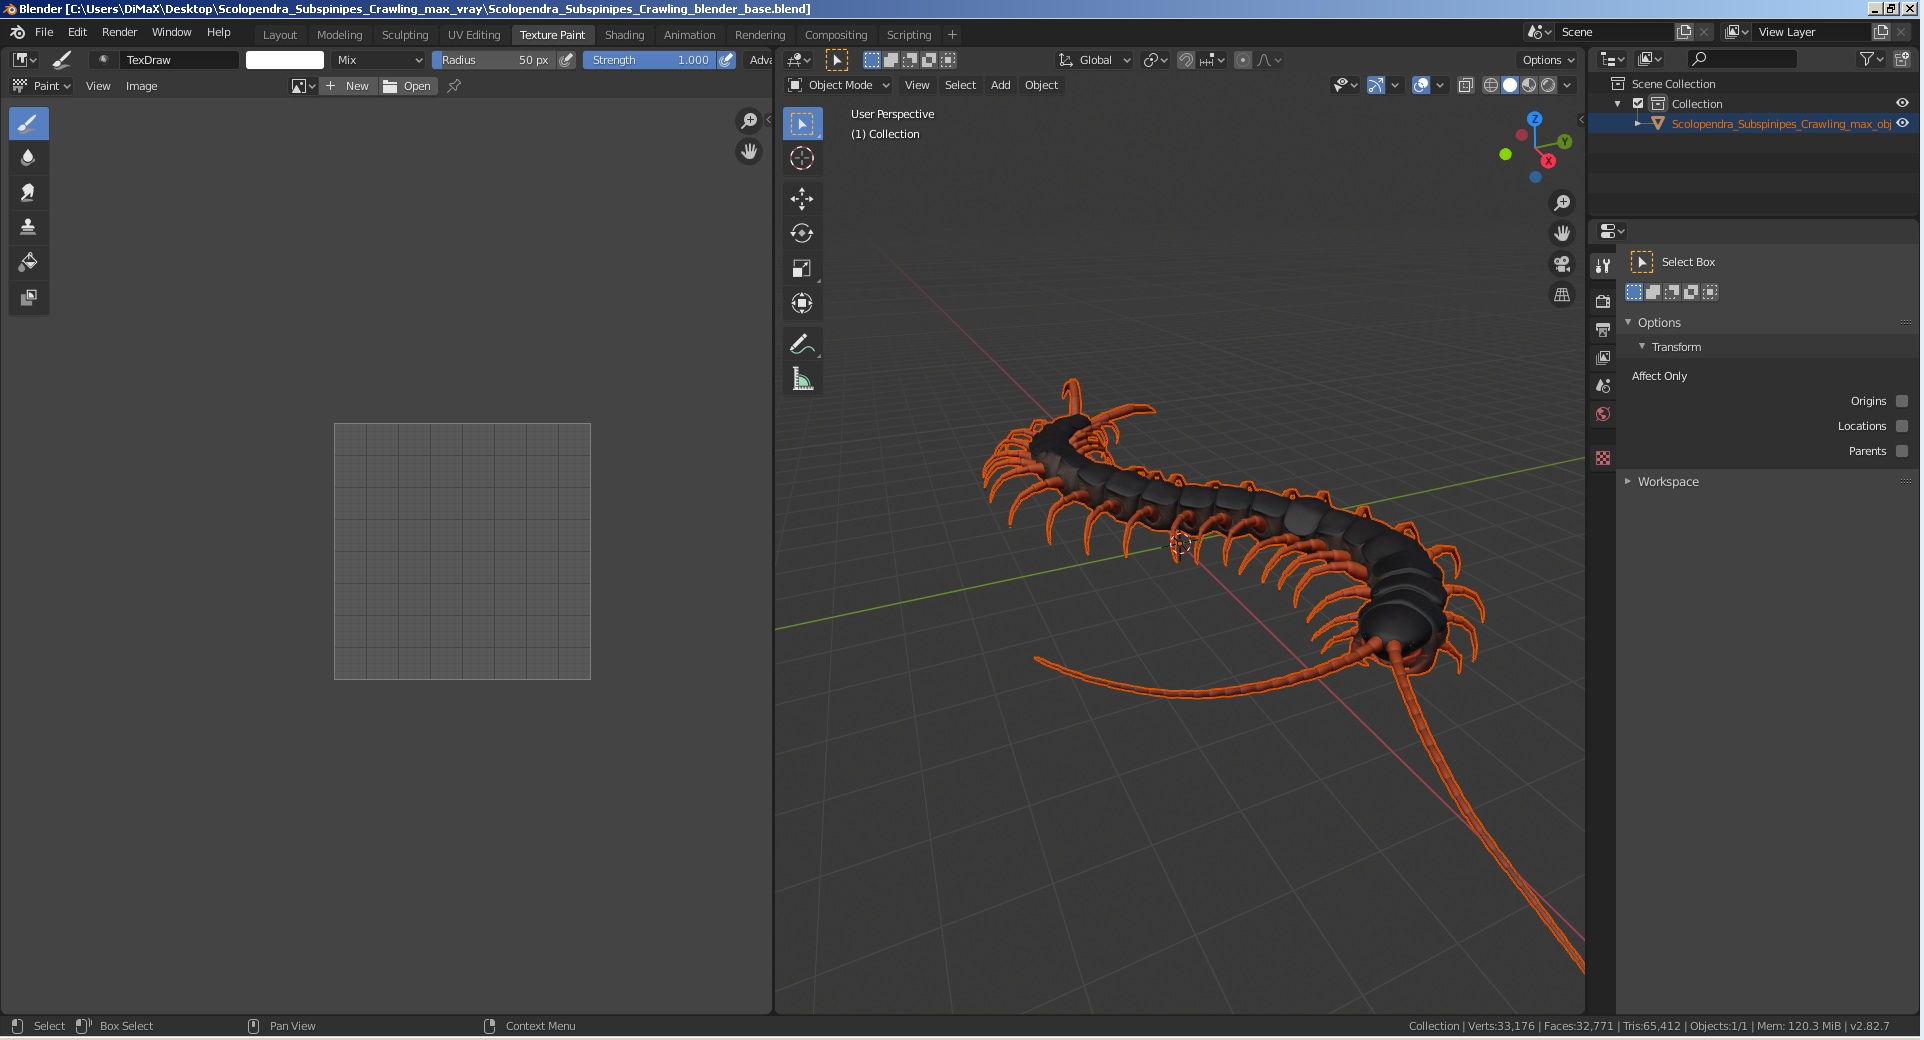Toggle Radius pressure sensitivity button
Screen dimensions: 1924x1040
click(567, 60)
